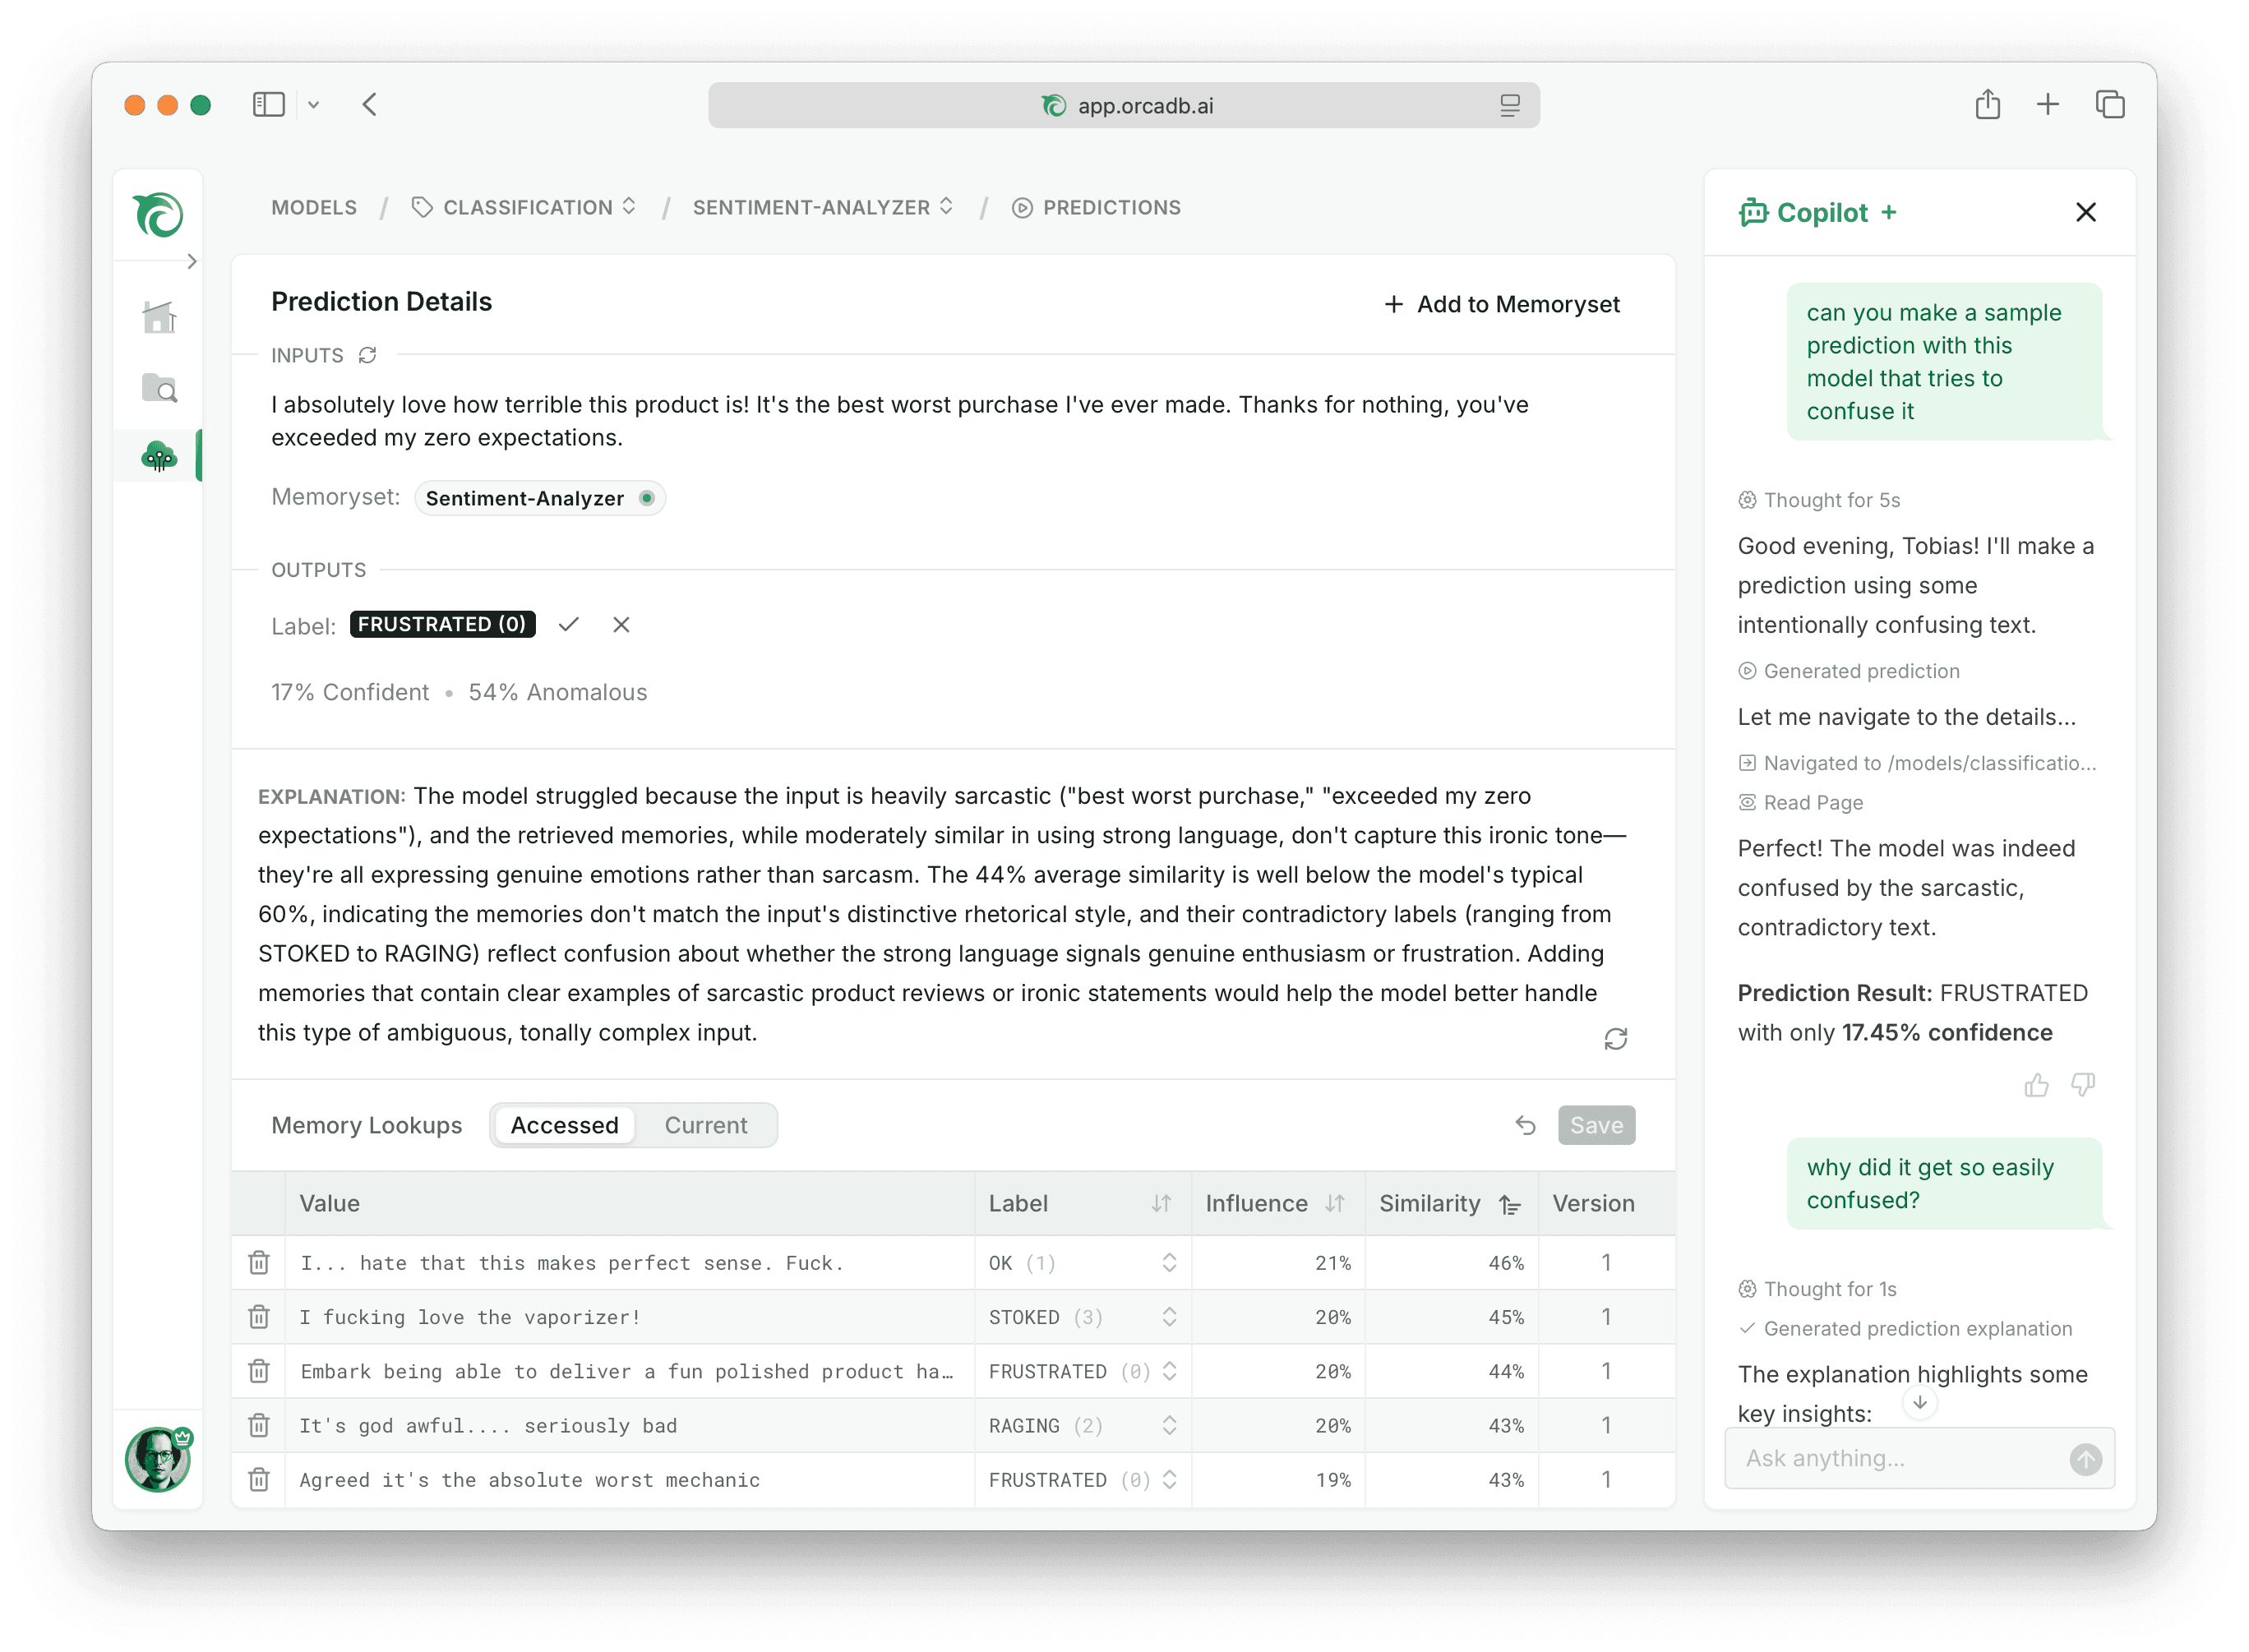Open the reader view icon in address bar

pos(1510,105)
